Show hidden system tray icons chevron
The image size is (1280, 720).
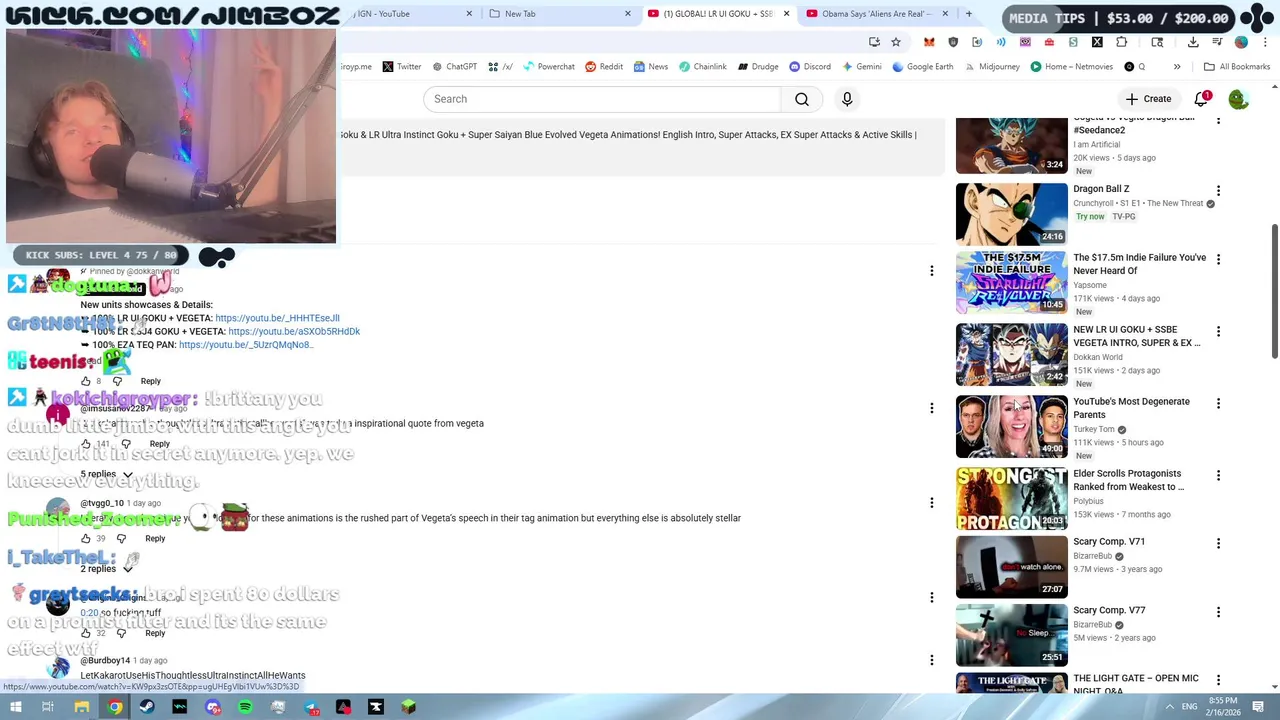1169,707
